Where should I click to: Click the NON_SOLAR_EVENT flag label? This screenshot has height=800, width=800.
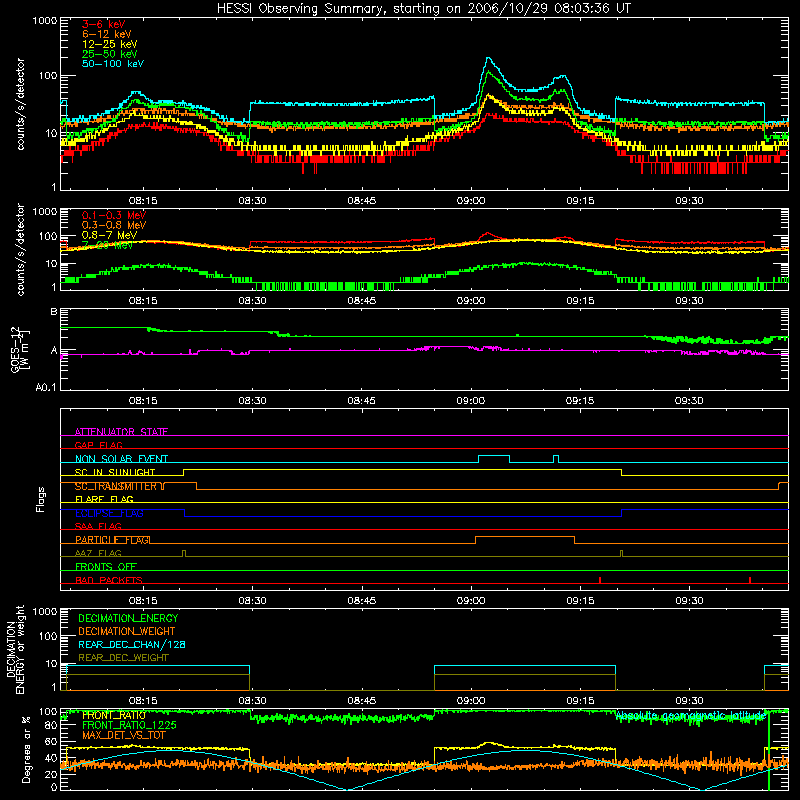pyautogui.click(x=121, y=459)
